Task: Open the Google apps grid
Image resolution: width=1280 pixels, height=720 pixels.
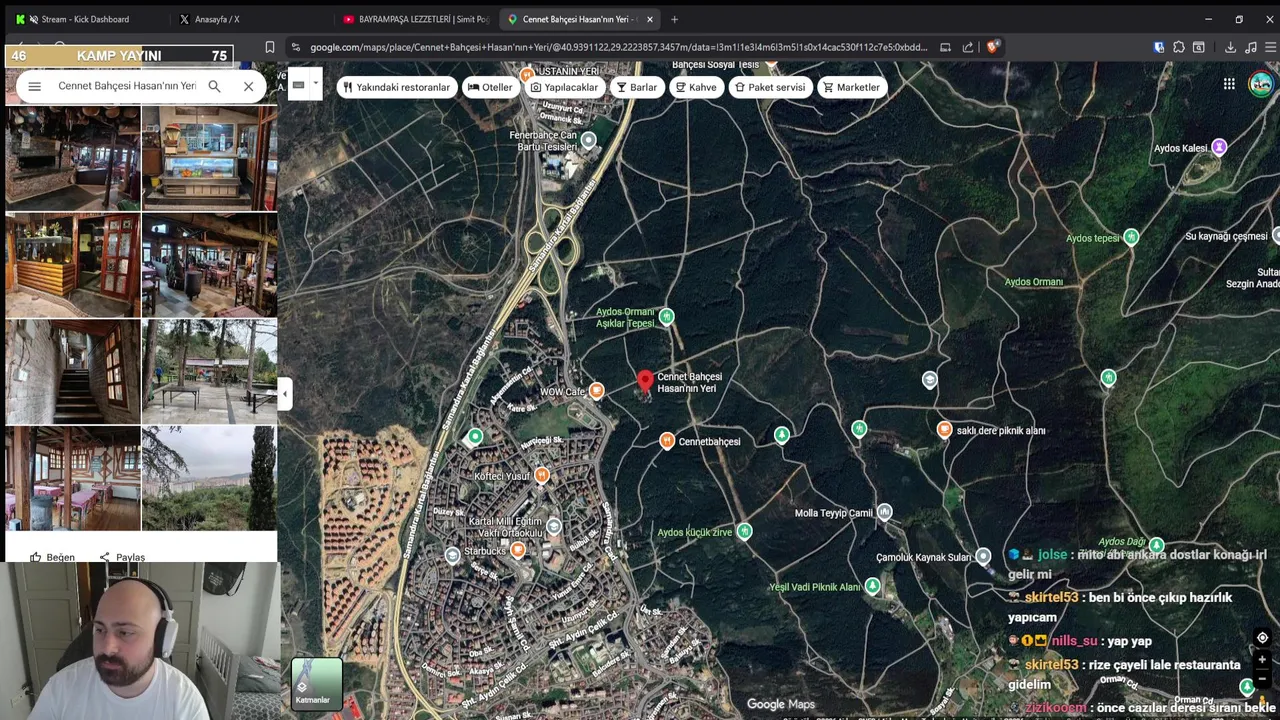Action: coord(1229,84)
